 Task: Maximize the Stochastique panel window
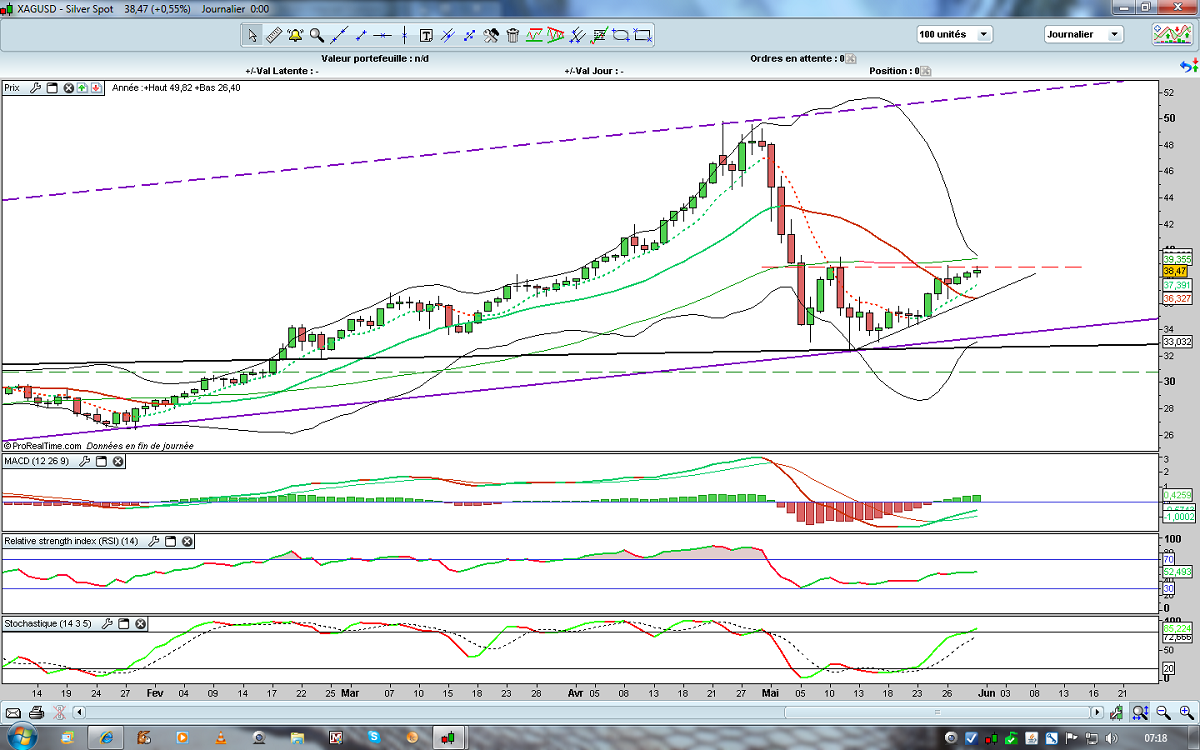(124, 624)
